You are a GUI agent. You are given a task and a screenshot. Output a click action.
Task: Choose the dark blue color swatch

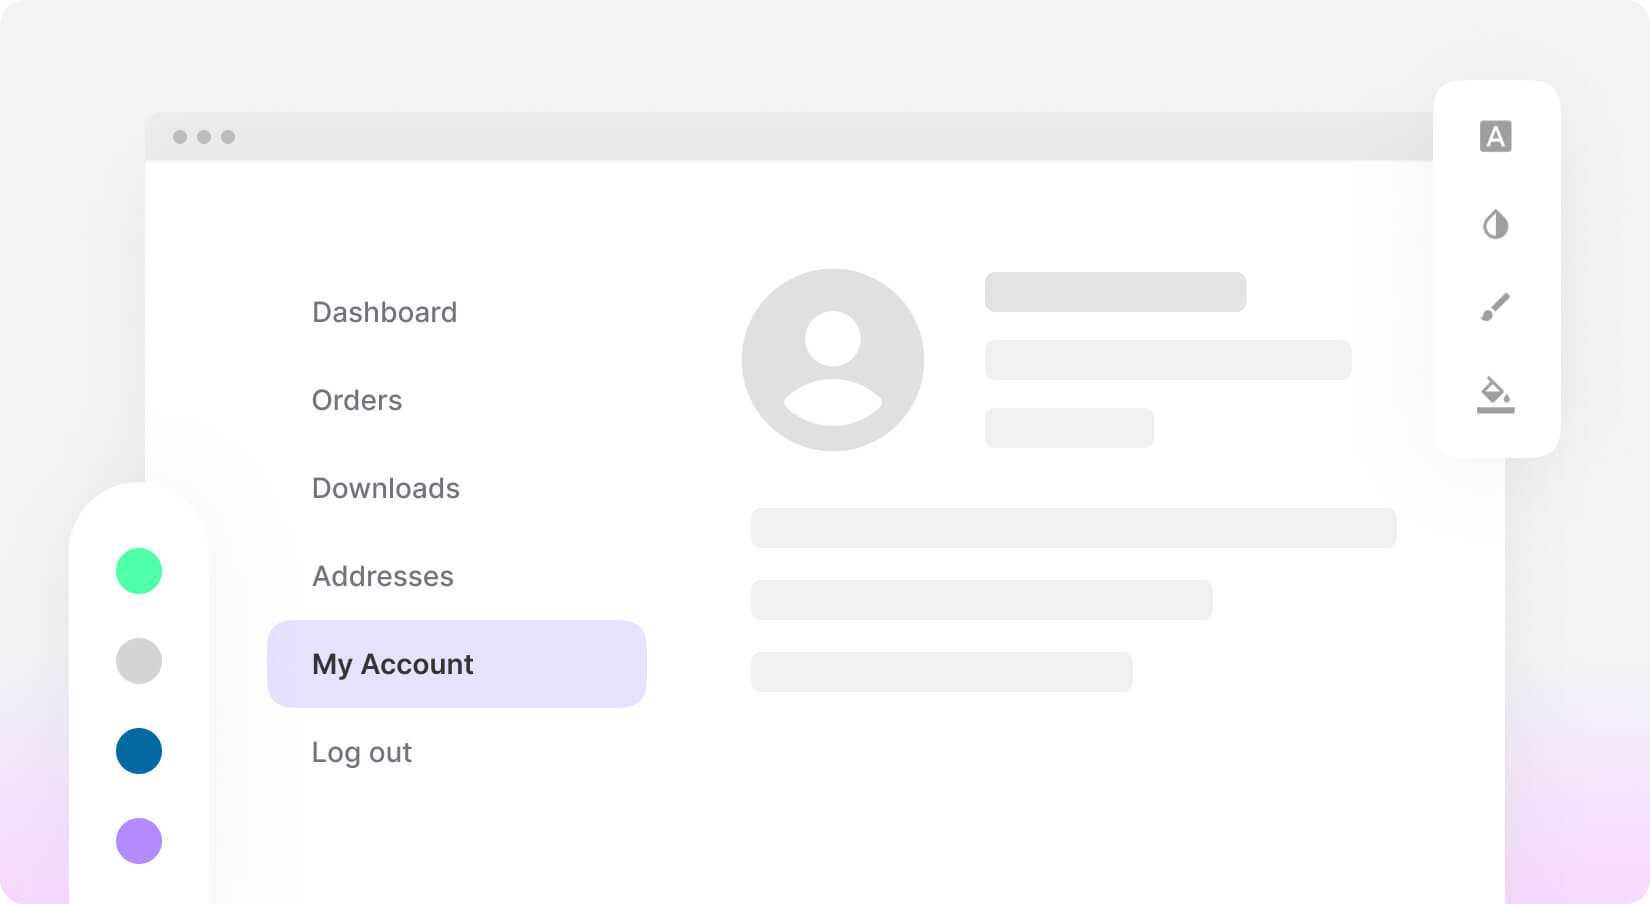coord(139,751)
